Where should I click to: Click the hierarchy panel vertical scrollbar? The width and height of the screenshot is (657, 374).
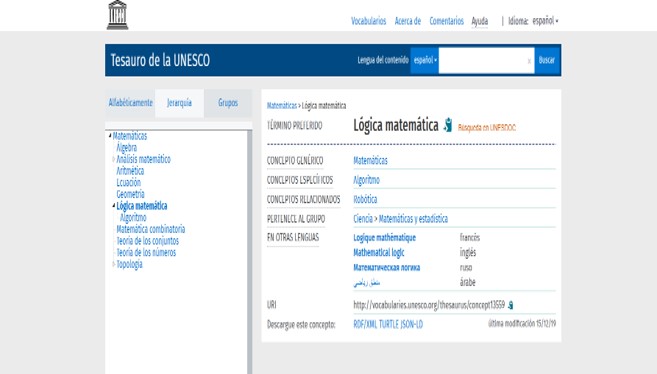[250, 251]
